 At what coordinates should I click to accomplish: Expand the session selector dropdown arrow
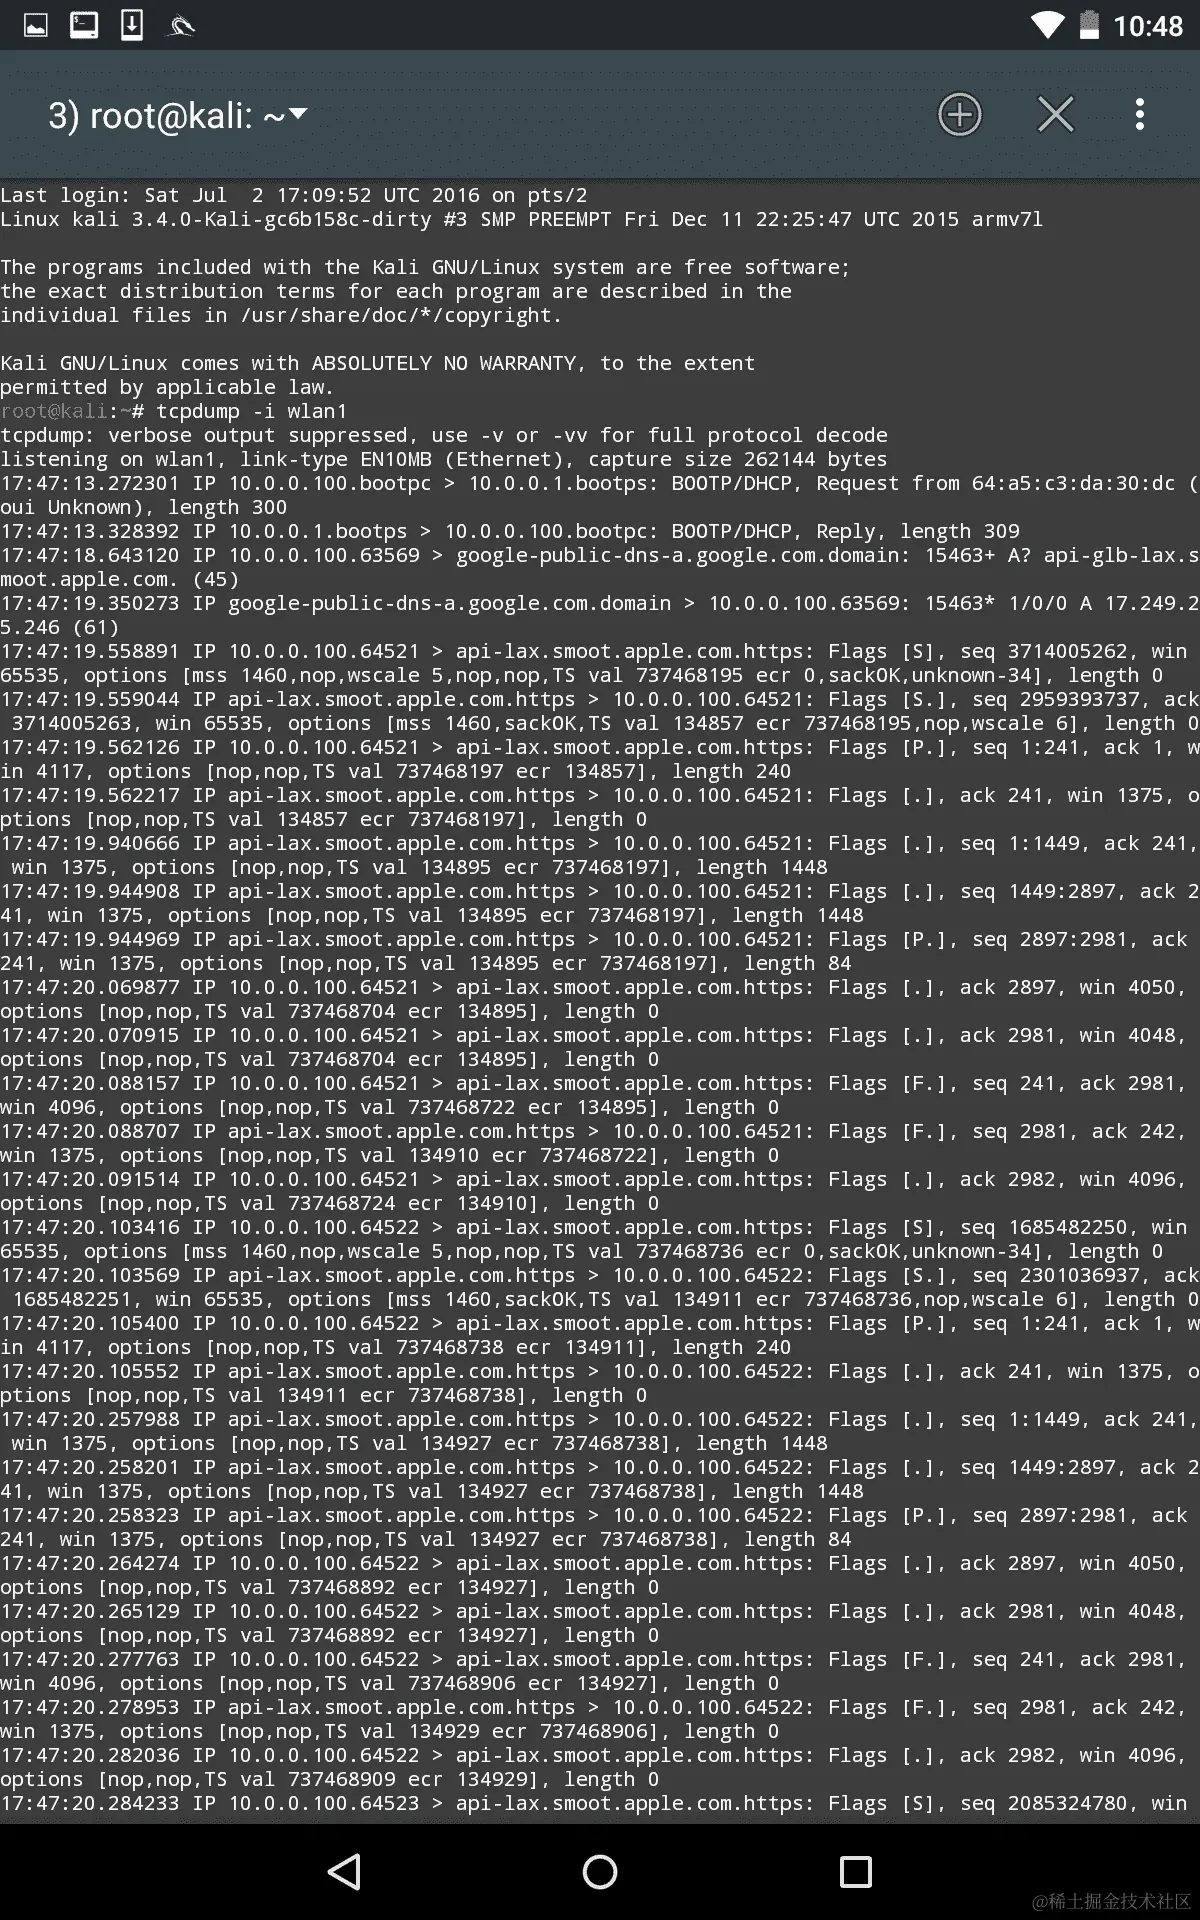tap(297, 115)
